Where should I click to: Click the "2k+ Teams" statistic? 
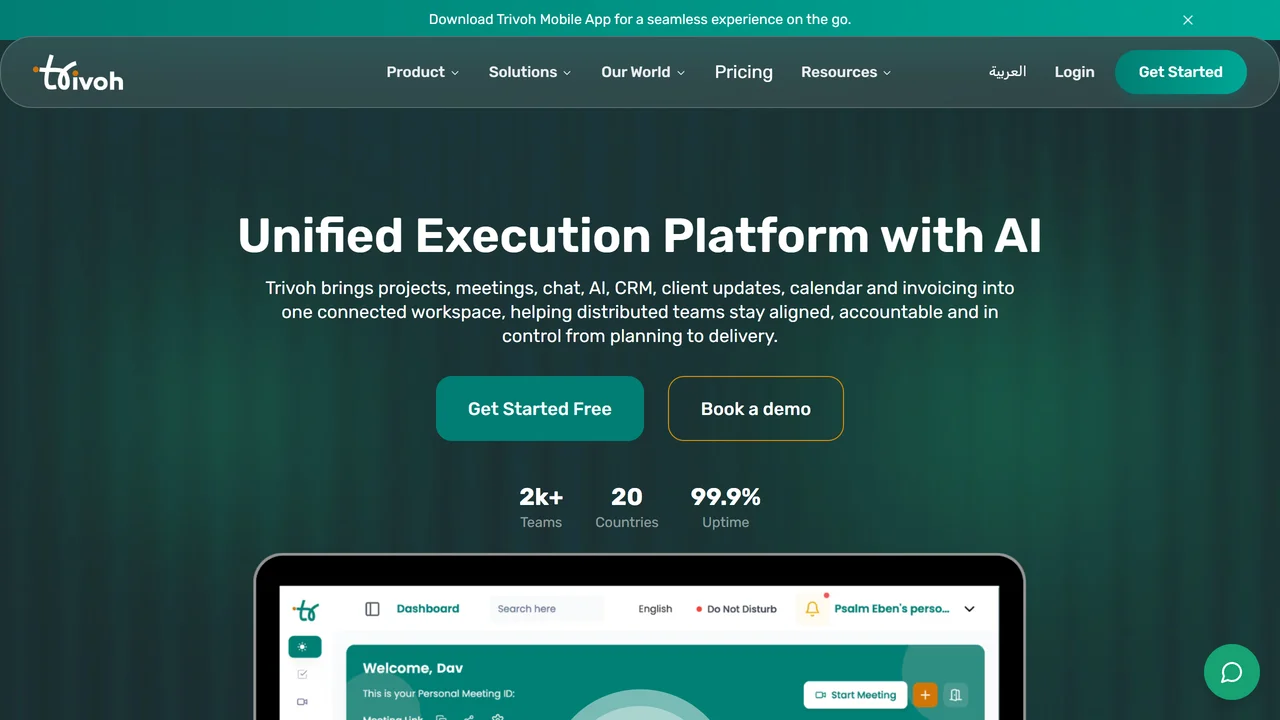point(541,507)
